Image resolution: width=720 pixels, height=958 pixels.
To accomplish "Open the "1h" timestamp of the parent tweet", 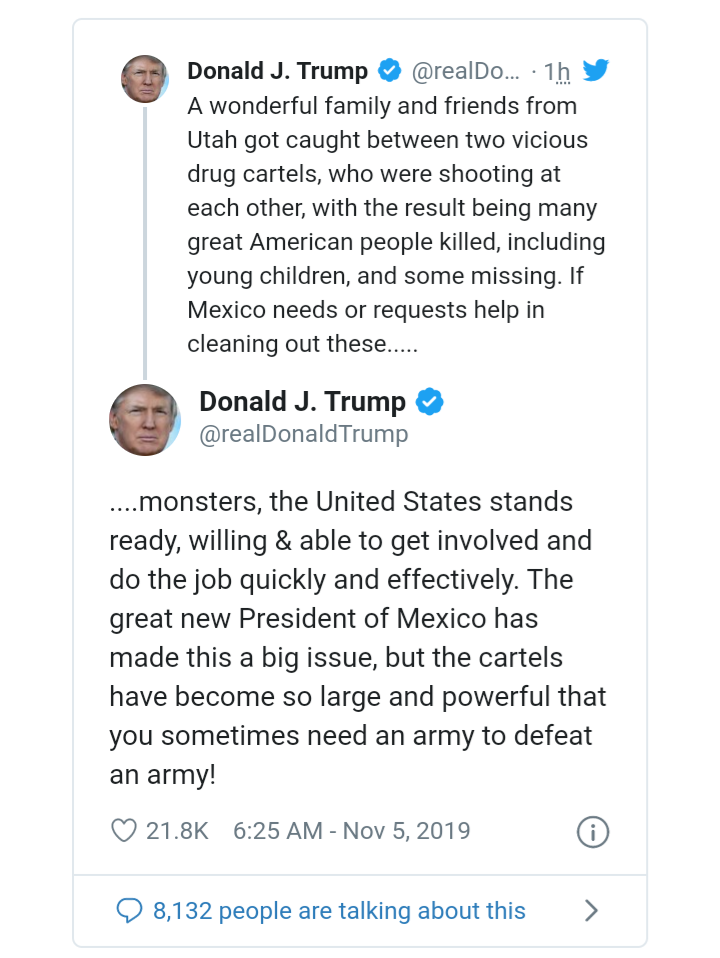I will click(557, 72).
